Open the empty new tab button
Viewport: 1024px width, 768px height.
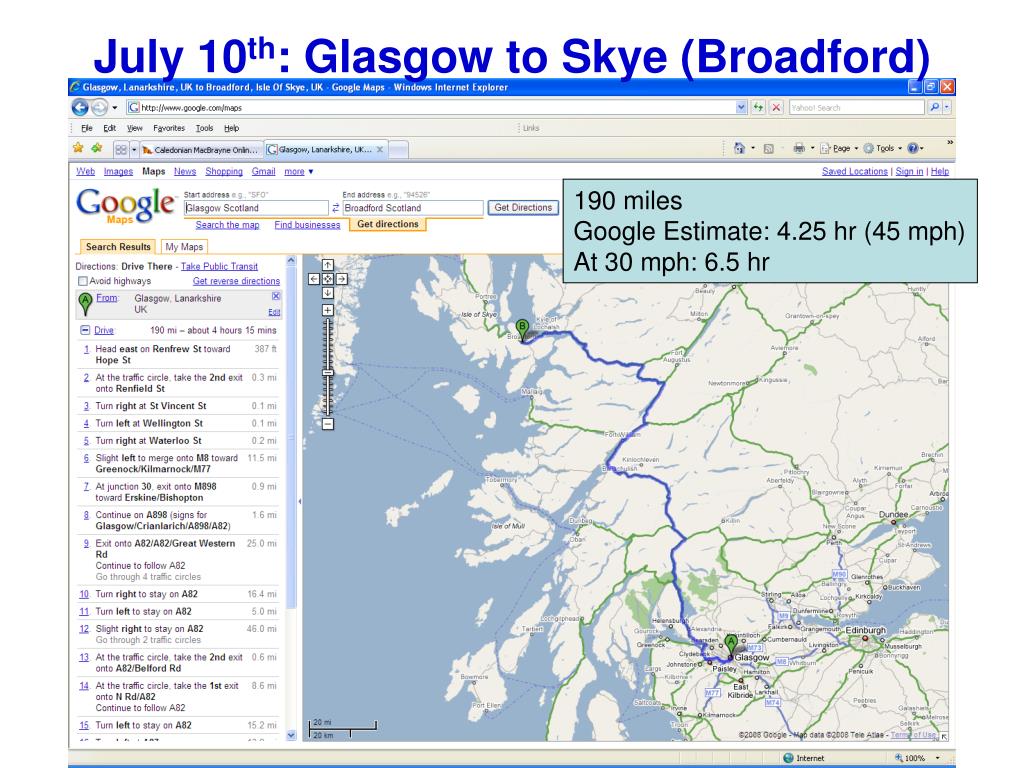(399, 150)
